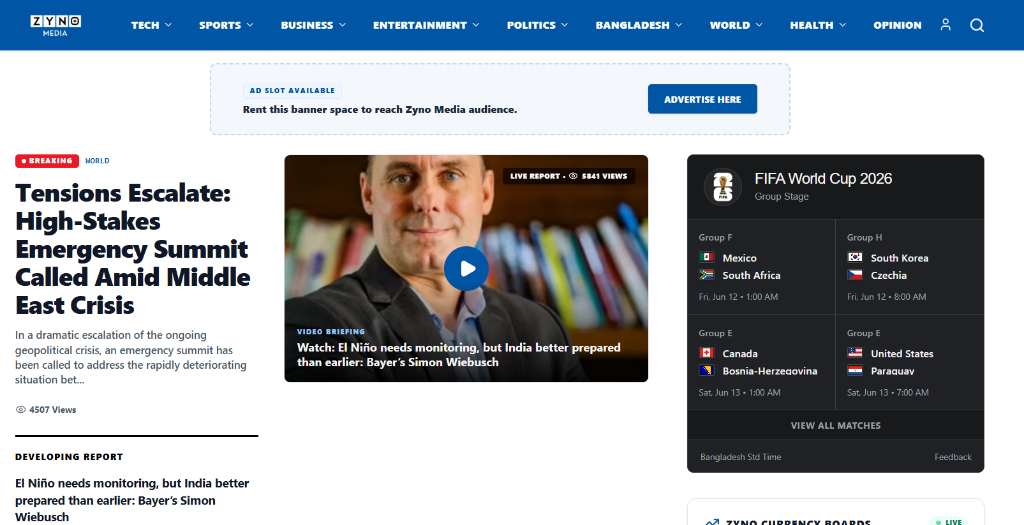Screen dimensions: 1024x525
Task: Click the World category tag
Action: pos(97,161)
